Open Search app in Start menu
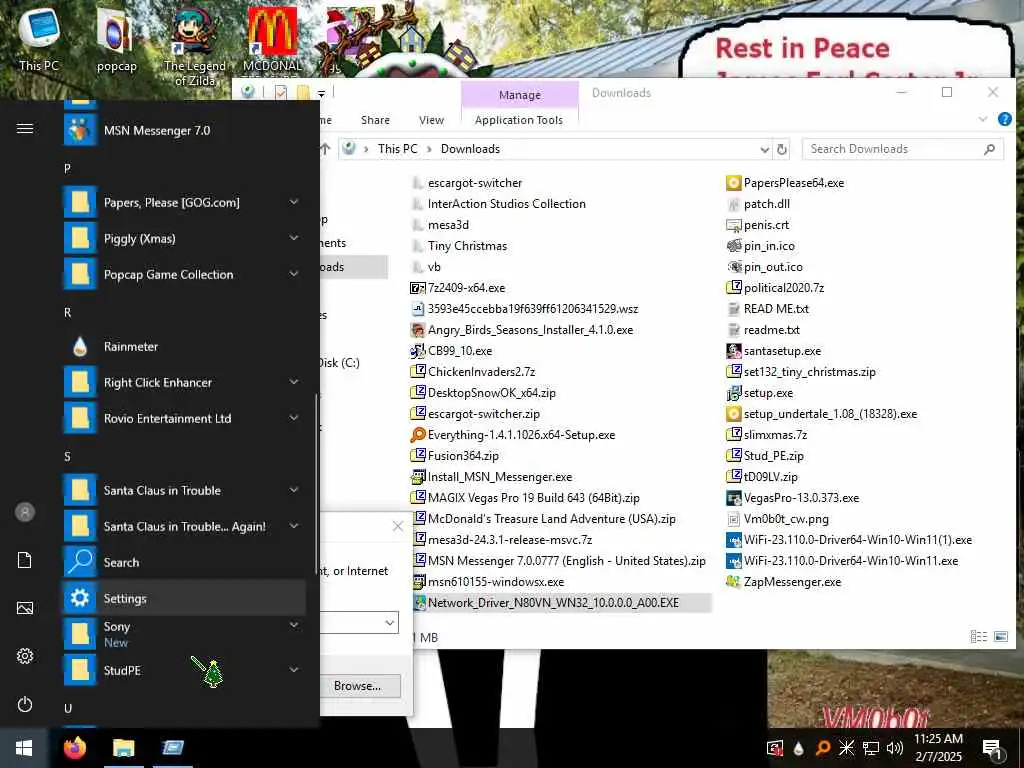 pos(184,562)
